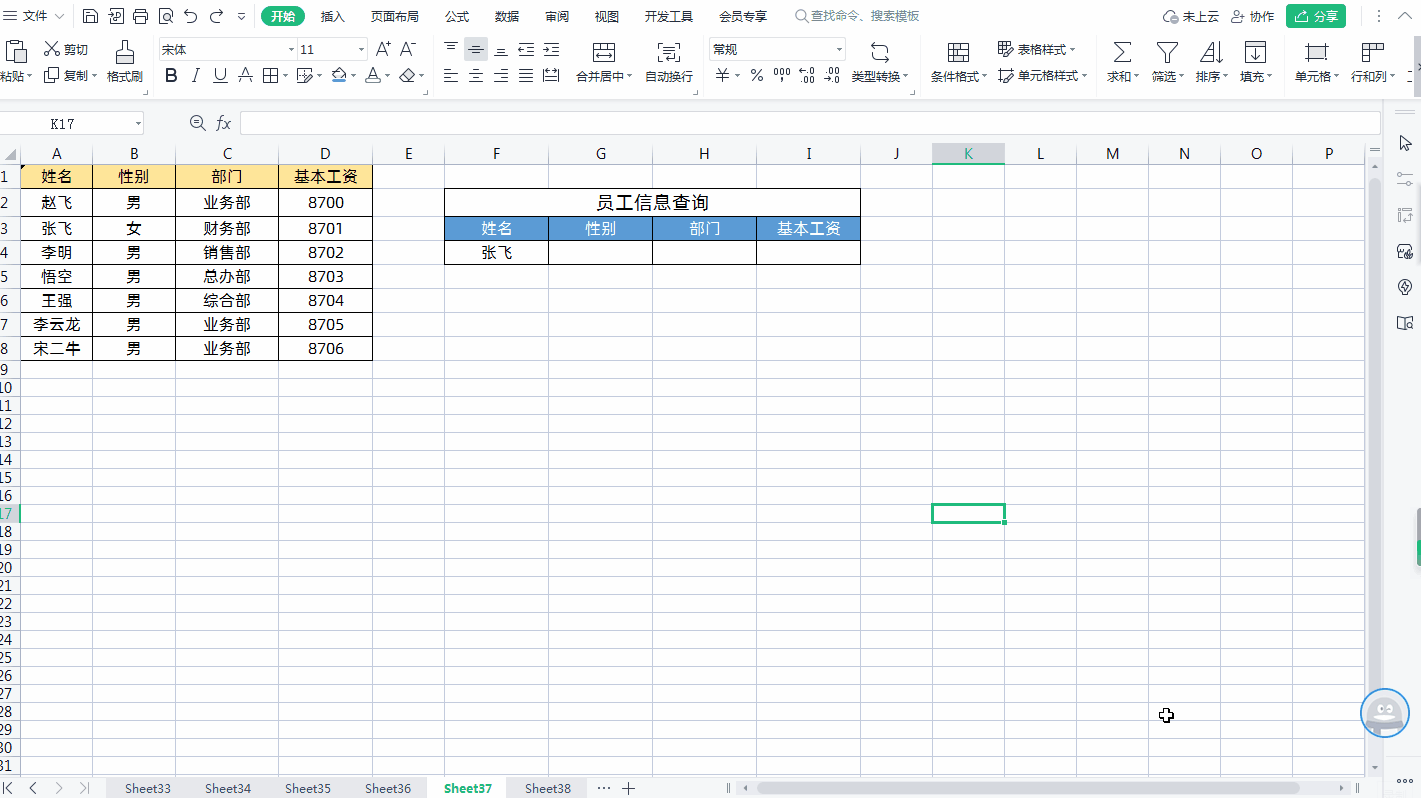Click the fill color paint bucket swatch
This screenshot has width=1421, height=798.
[339, 75]
